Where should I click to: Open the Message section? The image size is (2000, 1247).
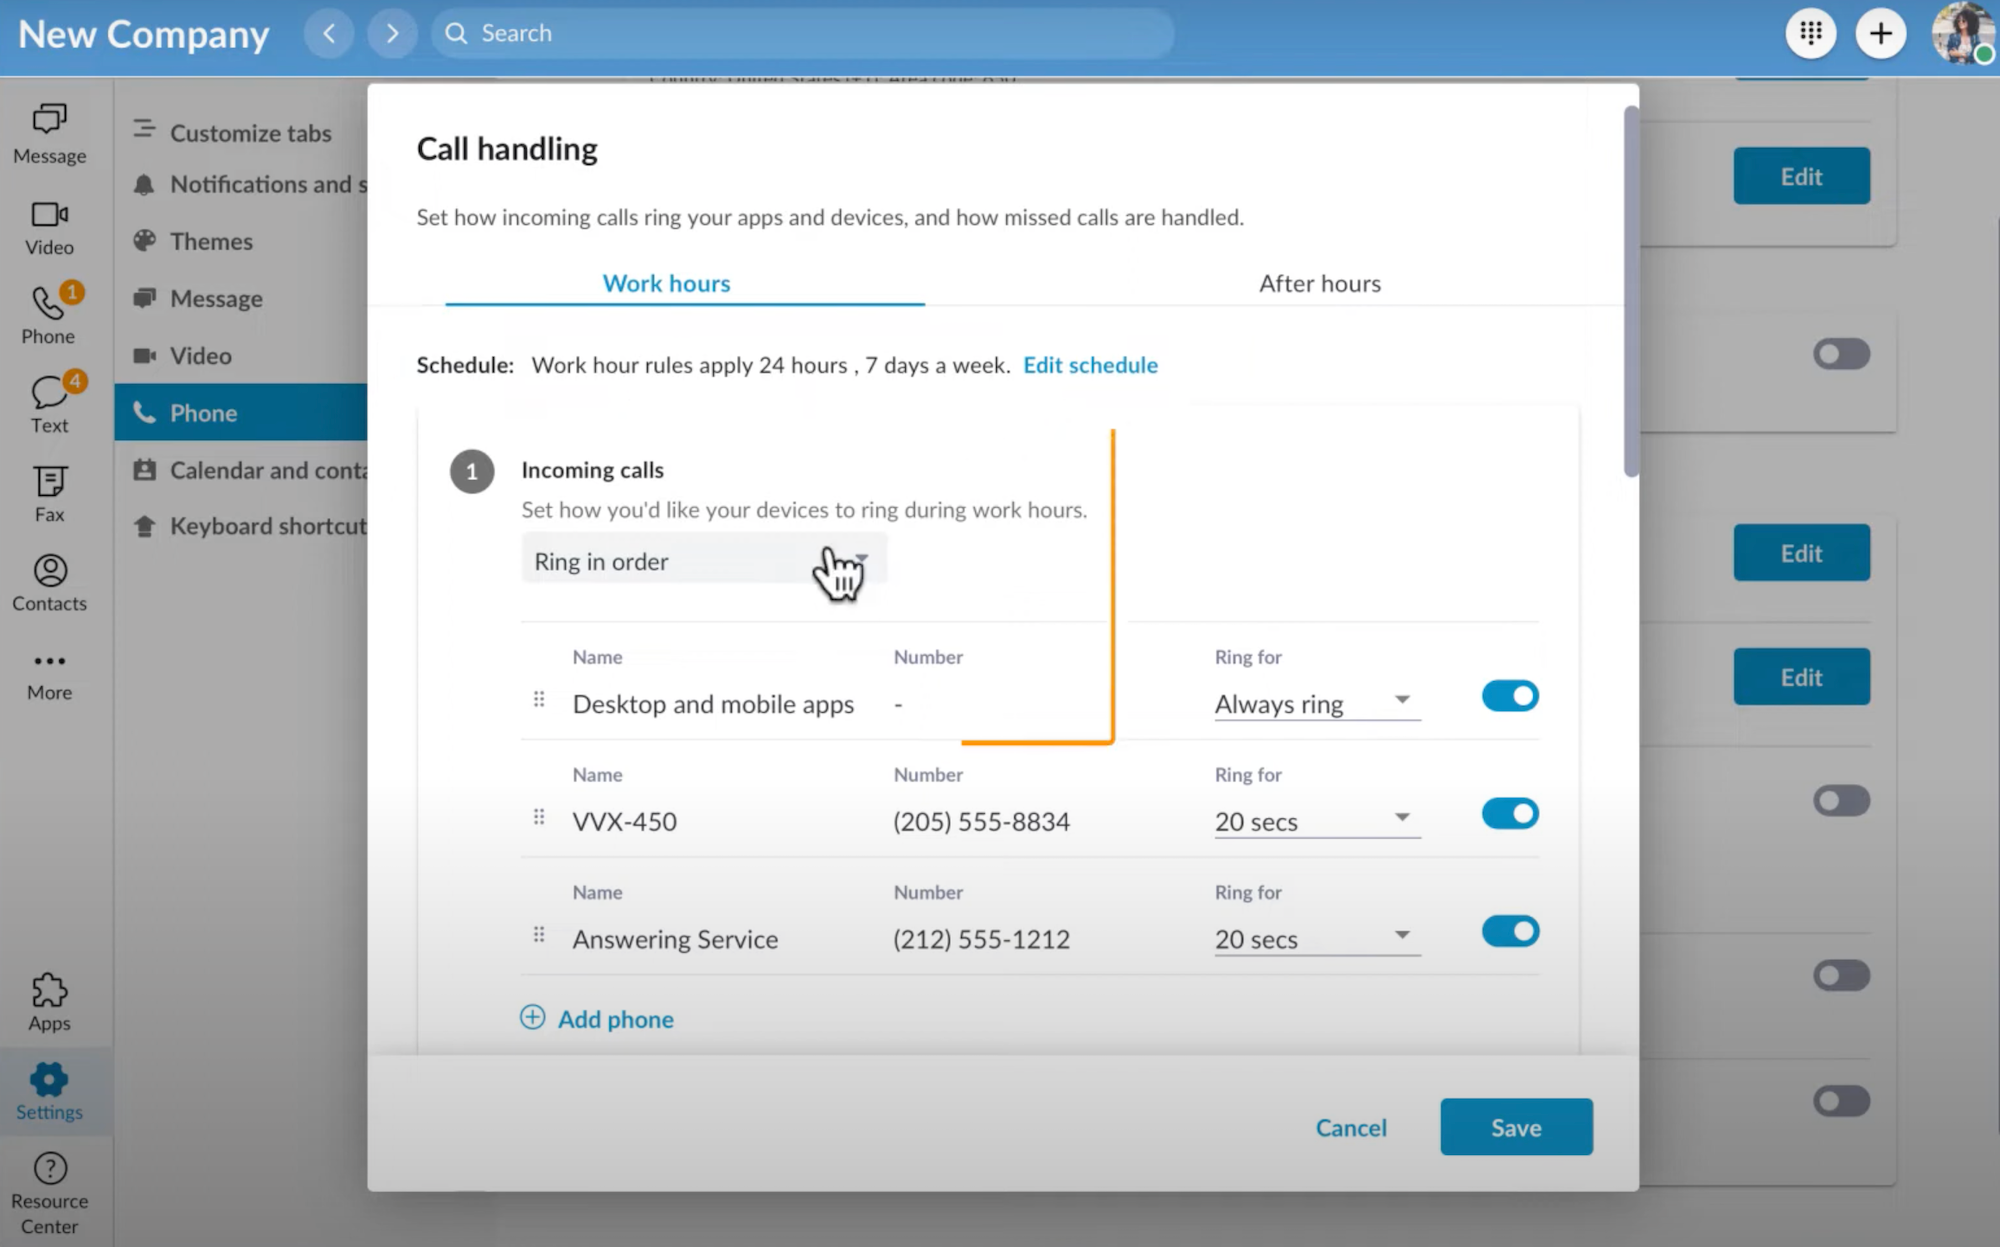click(x=216, y=297)
